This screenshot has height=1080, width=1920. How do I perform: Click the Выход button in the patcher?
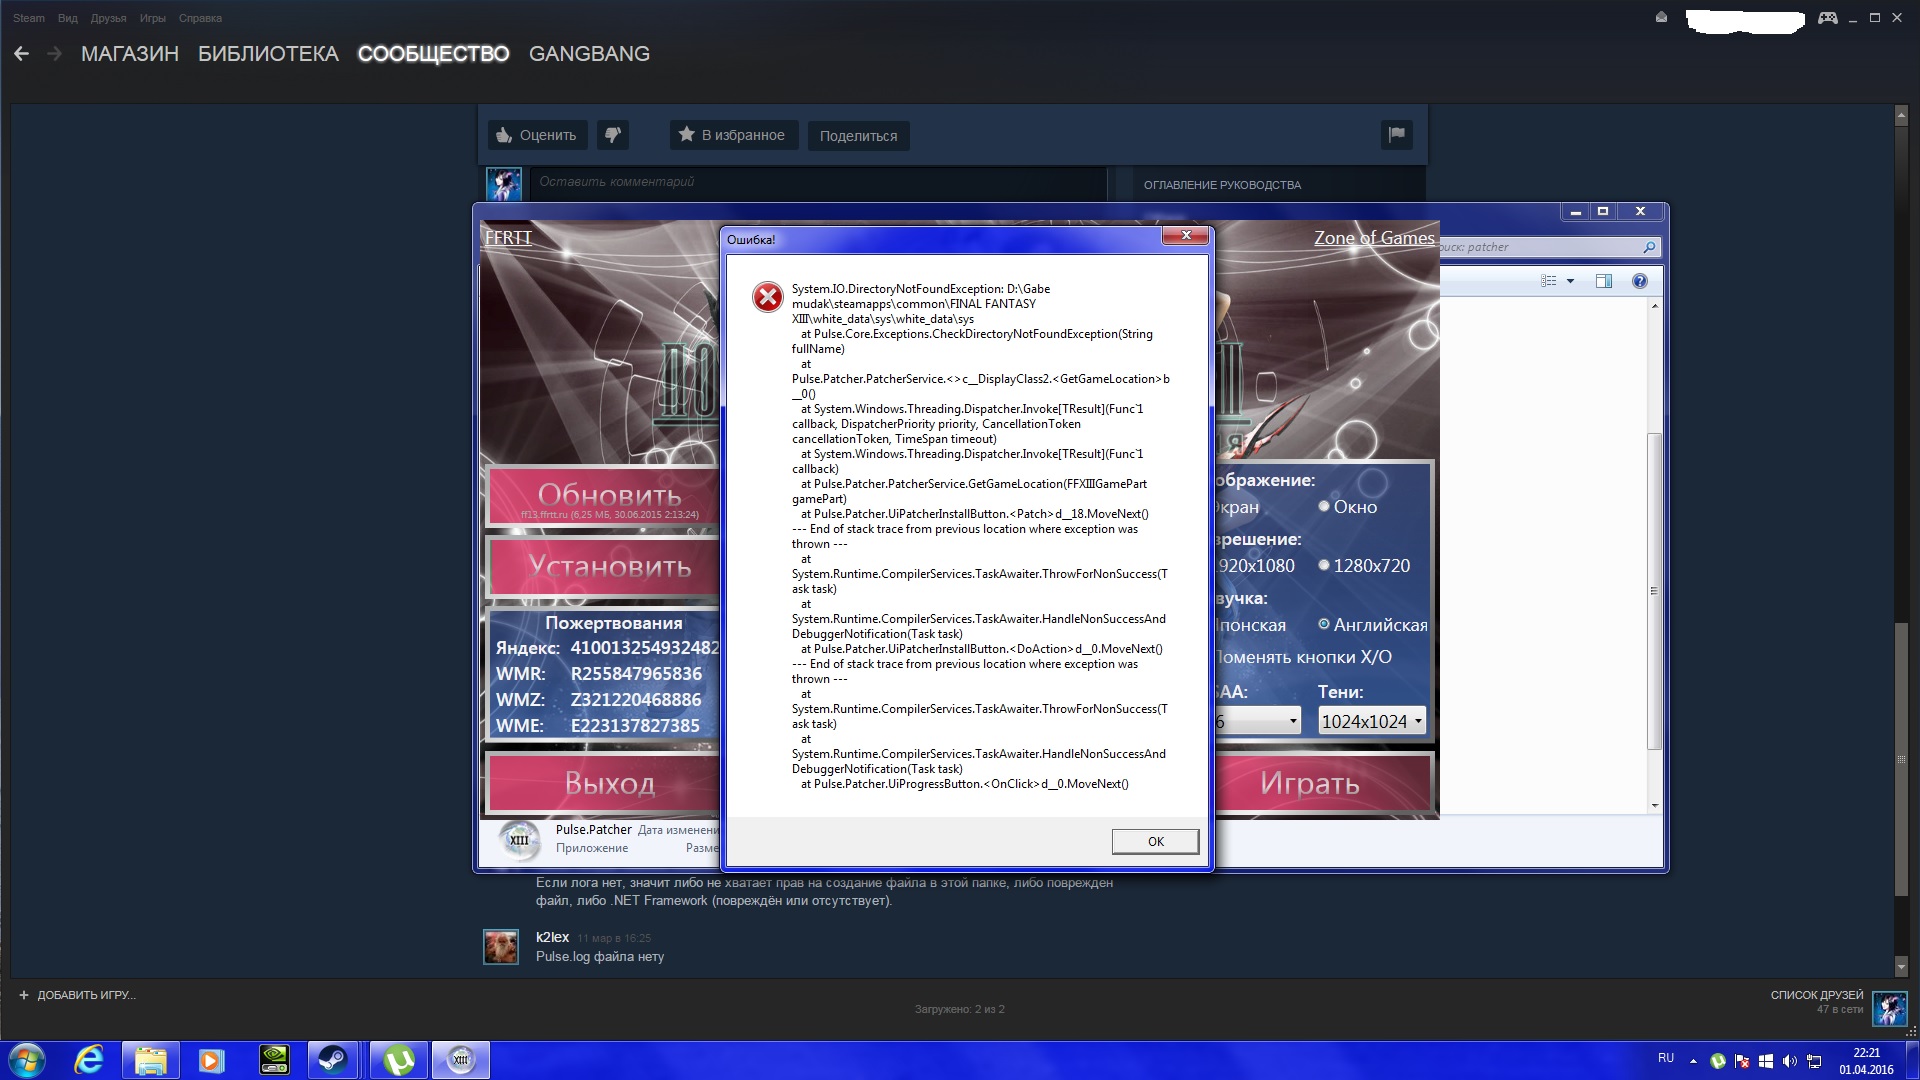click(604, 783)
